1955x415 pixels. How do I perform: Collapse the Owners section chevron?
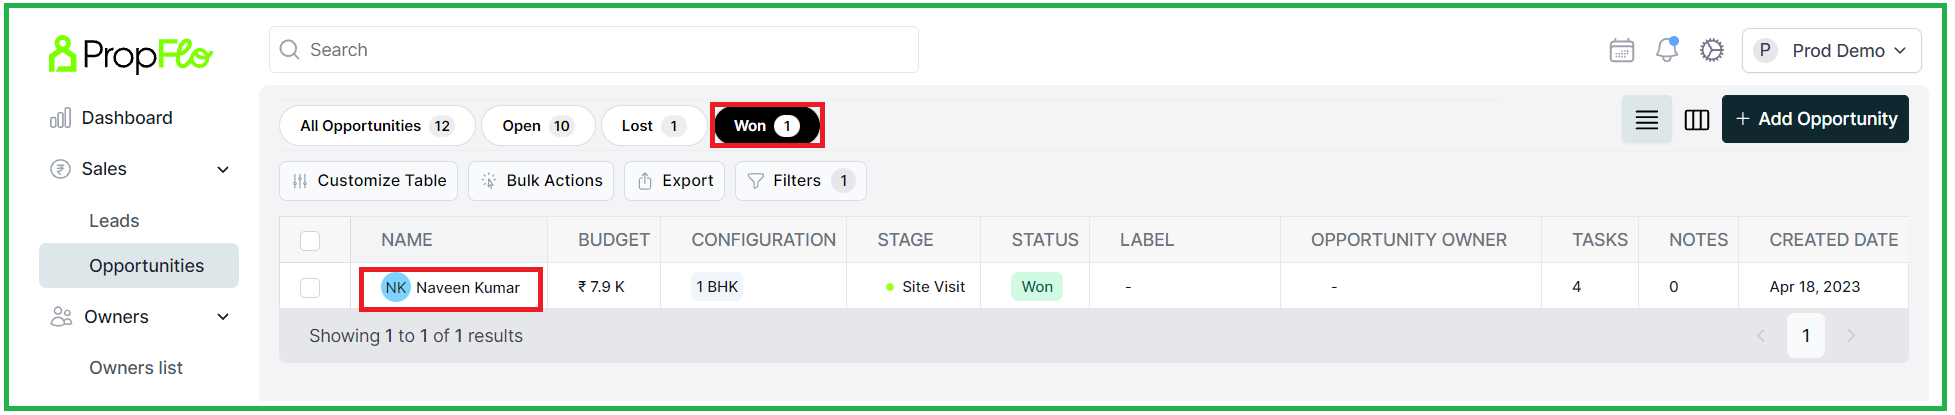223,317
